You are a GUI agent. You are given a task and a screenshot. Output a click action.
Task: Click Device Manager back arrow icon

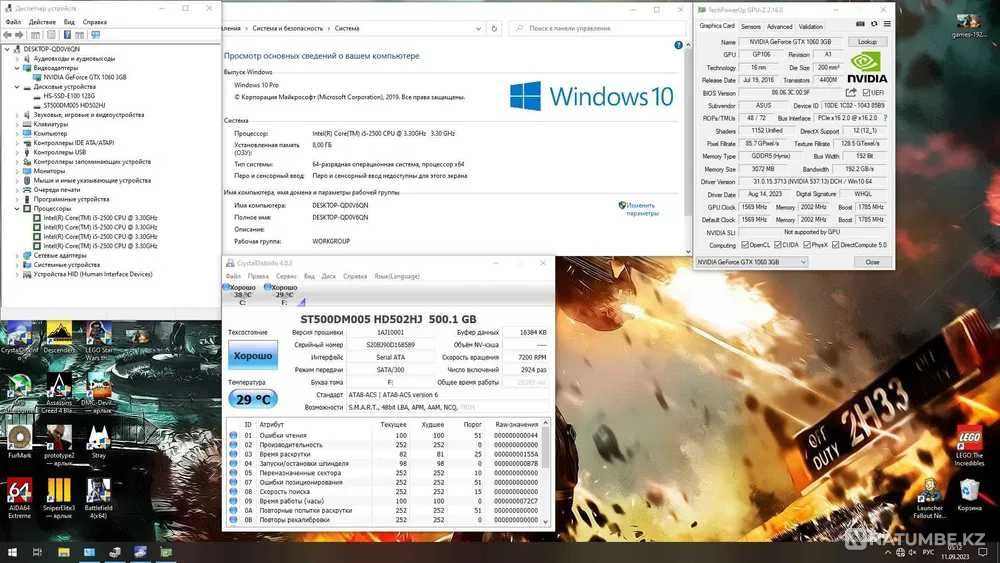(8, 35)
